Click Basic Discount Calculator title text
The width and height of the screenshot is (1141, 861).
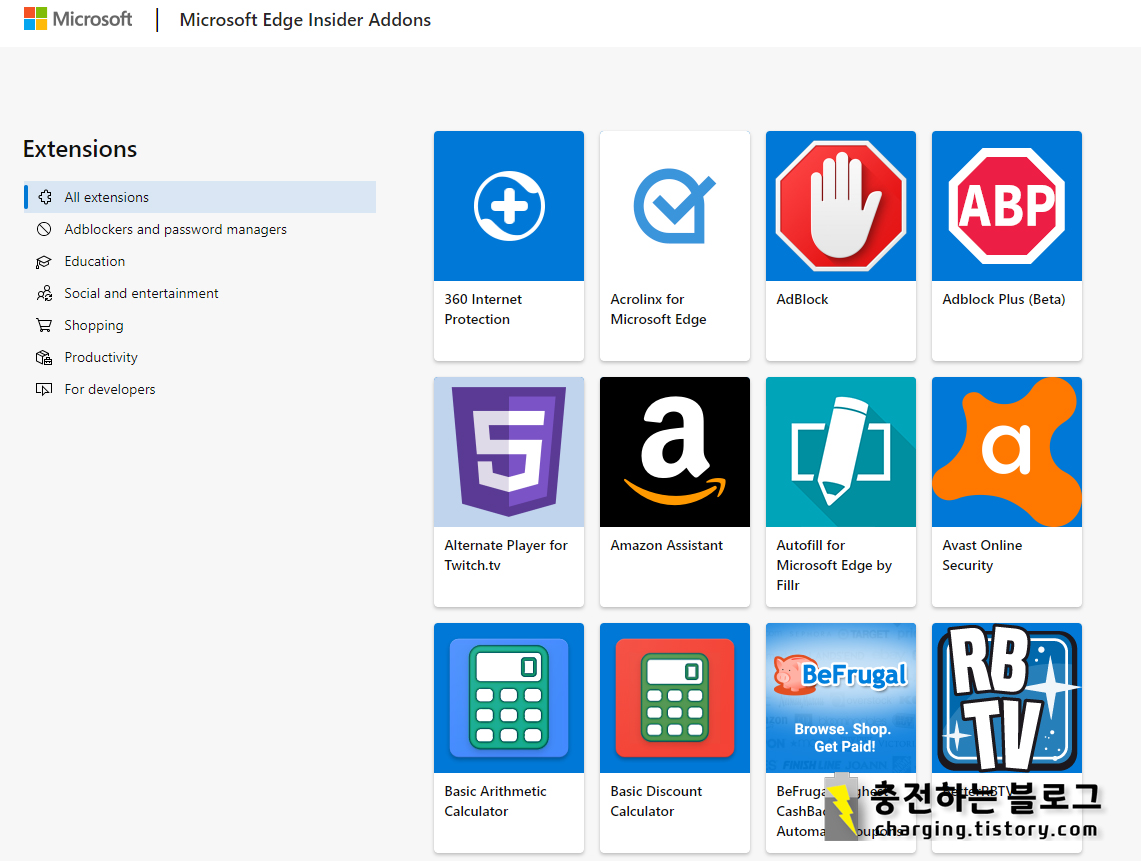pos(656,801)
